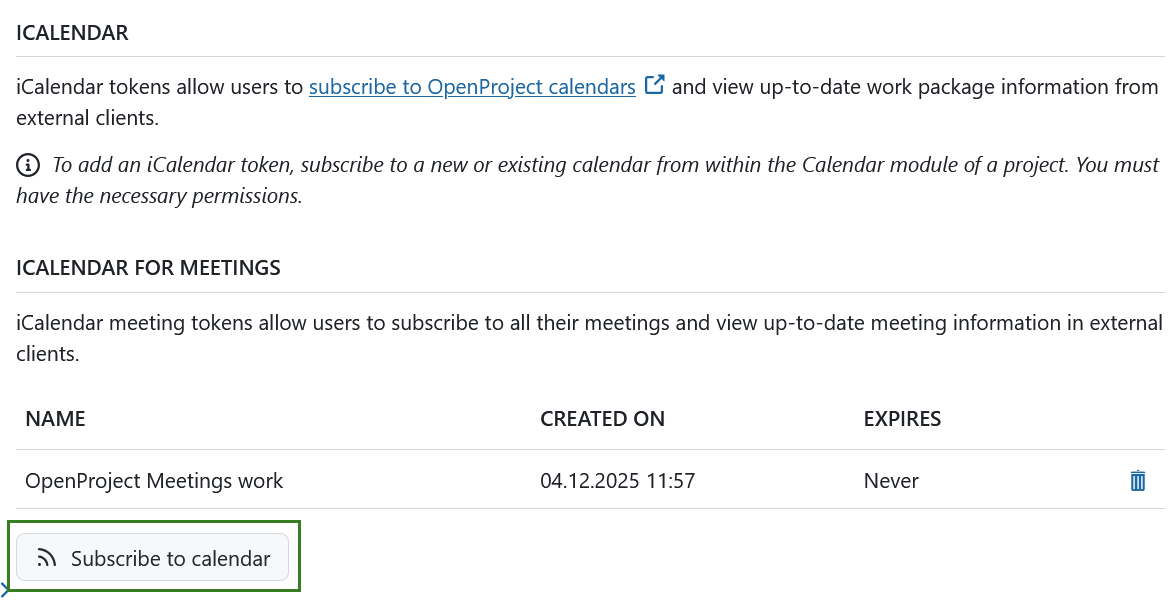This screenshot has width=1176, height=610.
Task: Delete the OpenProject Meetings work token via trash icon
Action: coord(1137,481)
